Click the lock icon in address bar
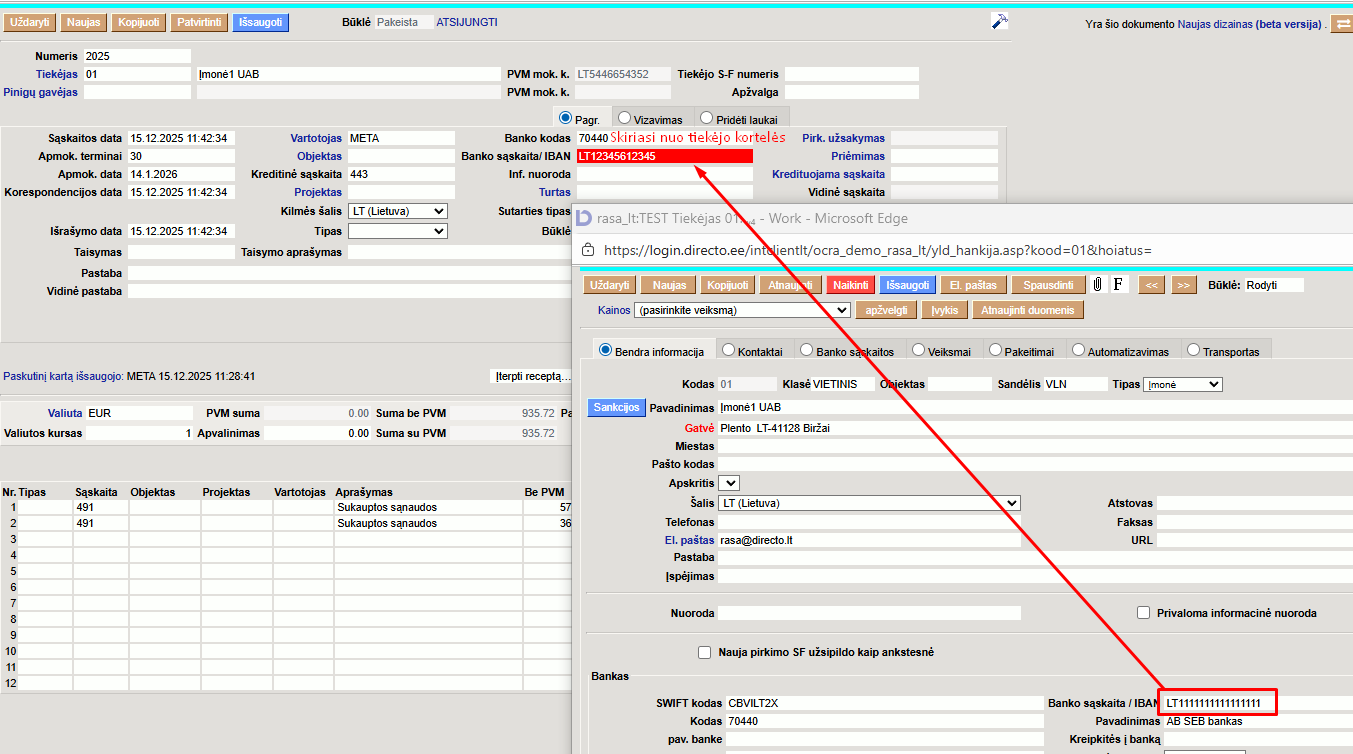This screenshot has width=1353, height=754. click(588, 249)
